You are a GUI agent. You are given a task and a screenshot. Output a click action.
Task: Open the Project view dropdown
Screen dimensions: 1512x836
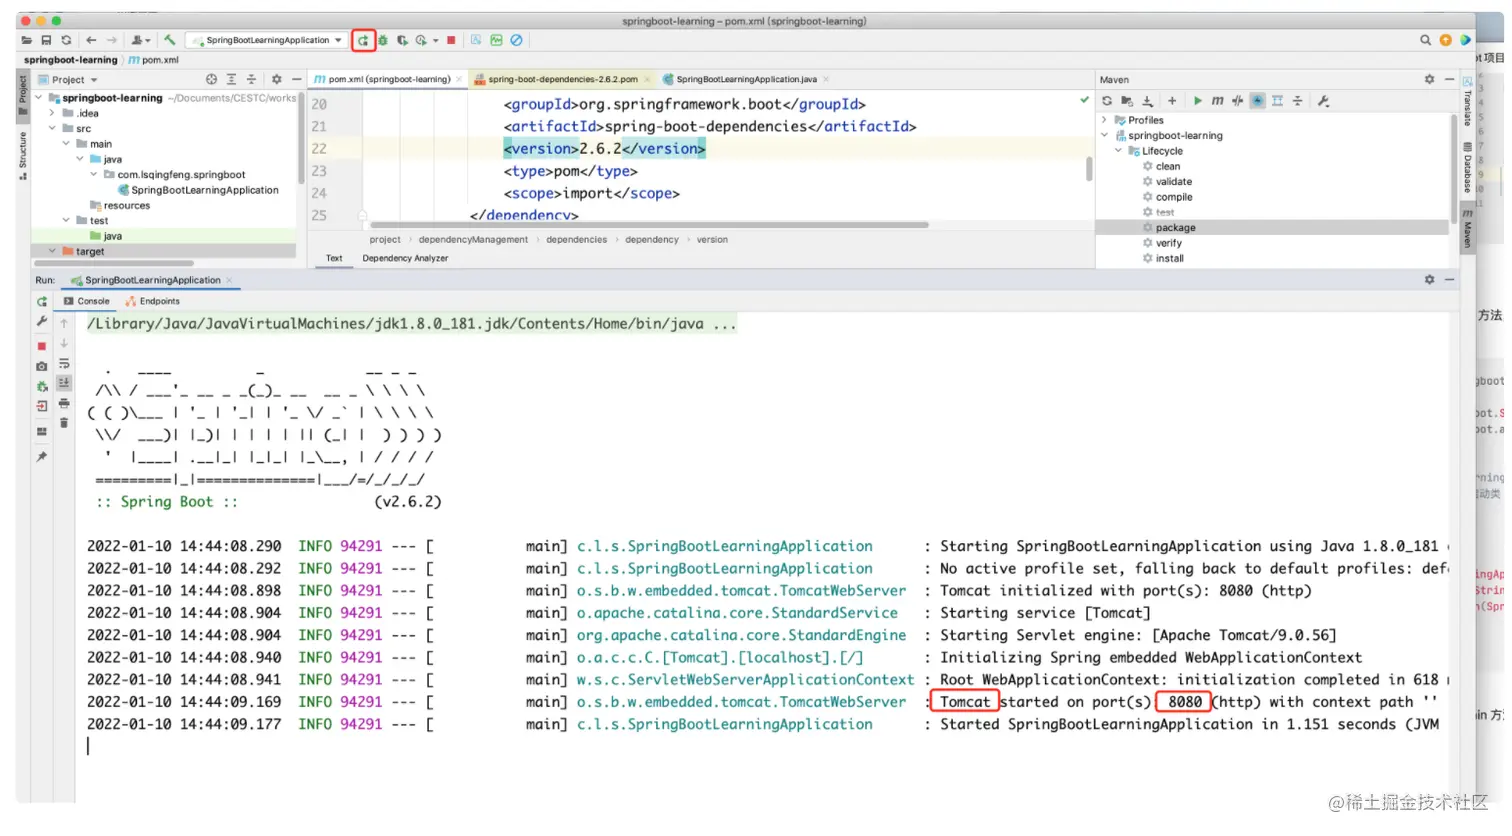click(68, 79)
